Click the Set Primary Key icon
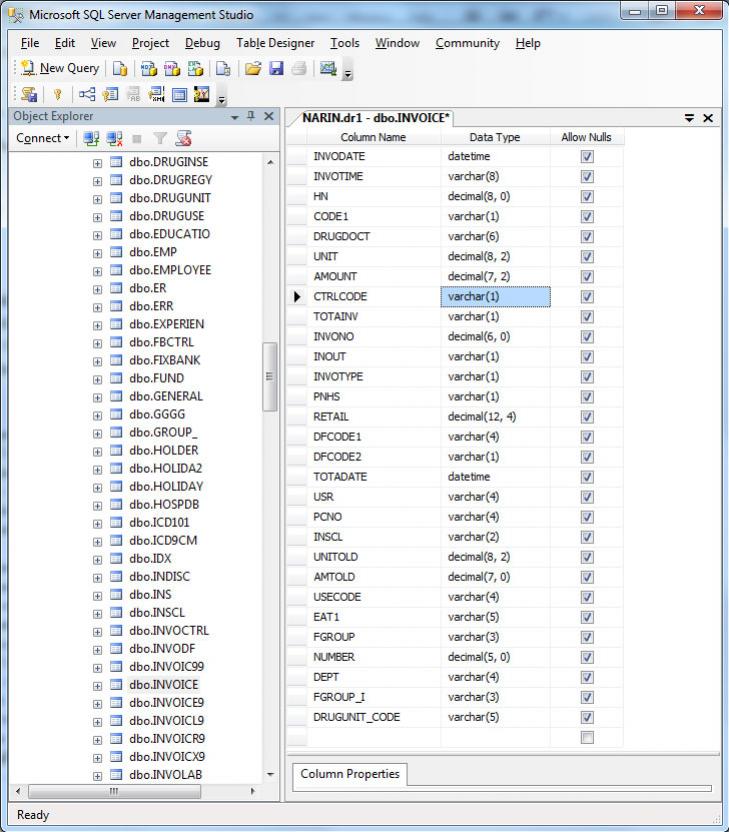 (x=57, y=94)
